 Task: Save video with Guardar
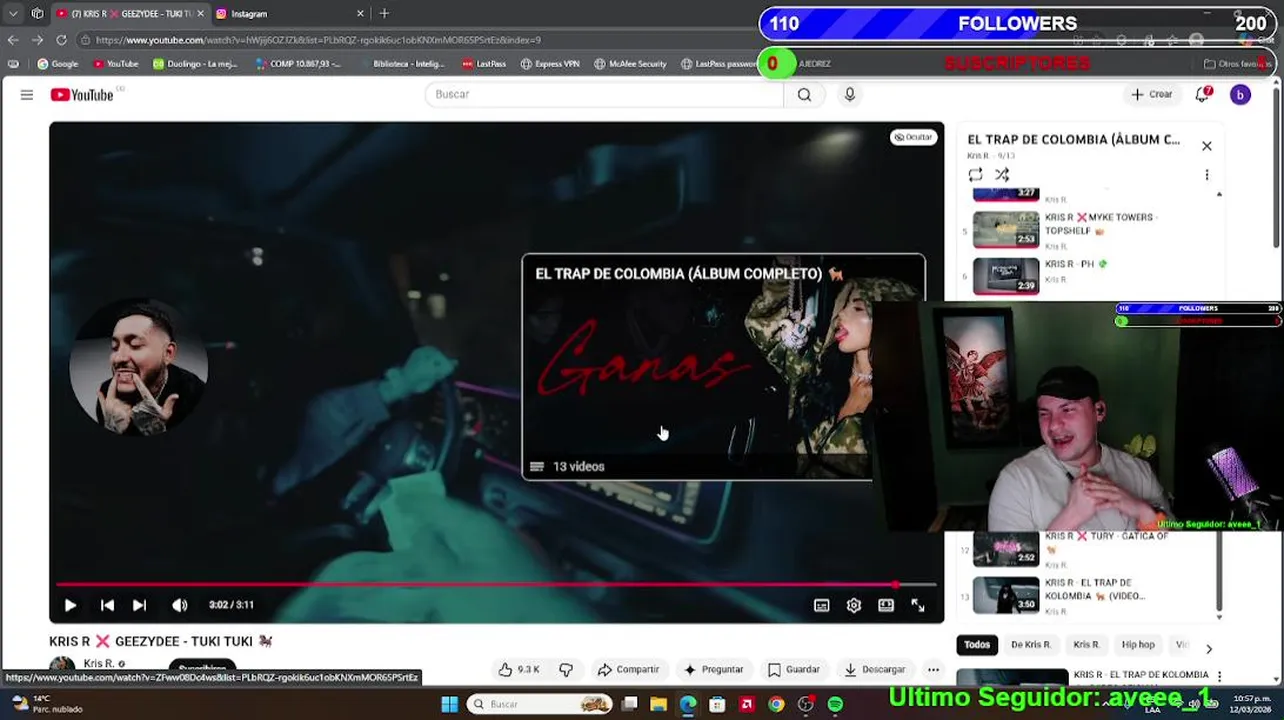point(794,669)
